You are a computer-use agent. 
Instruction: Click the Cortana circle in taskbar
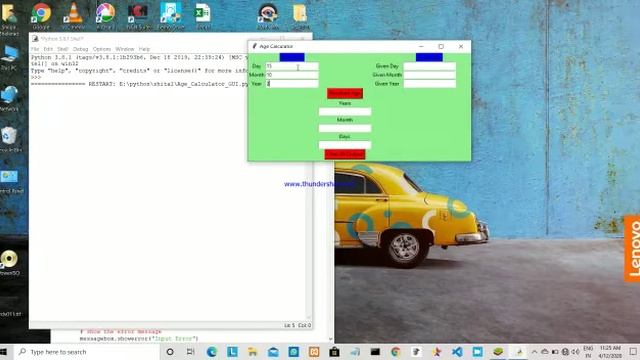(x=170, y=352)
